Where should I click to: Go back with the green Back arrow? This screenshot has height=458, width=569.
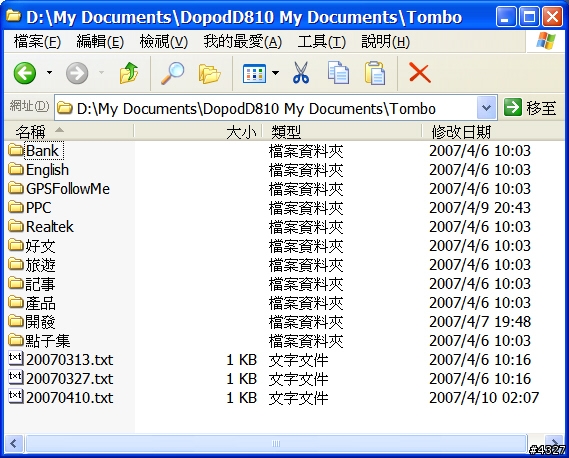pos(25,73)
